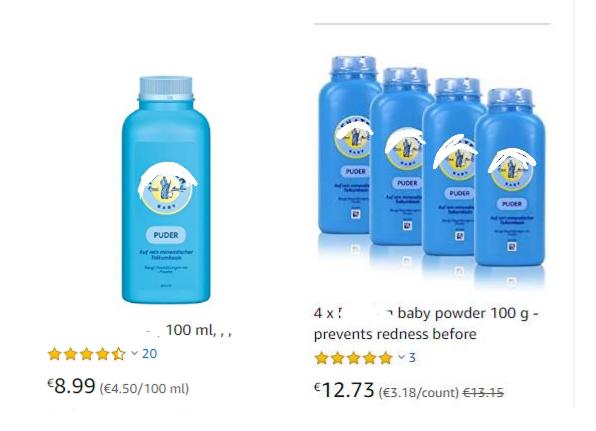Open the 3 reviews count link
596x431 pixels.
412,358
